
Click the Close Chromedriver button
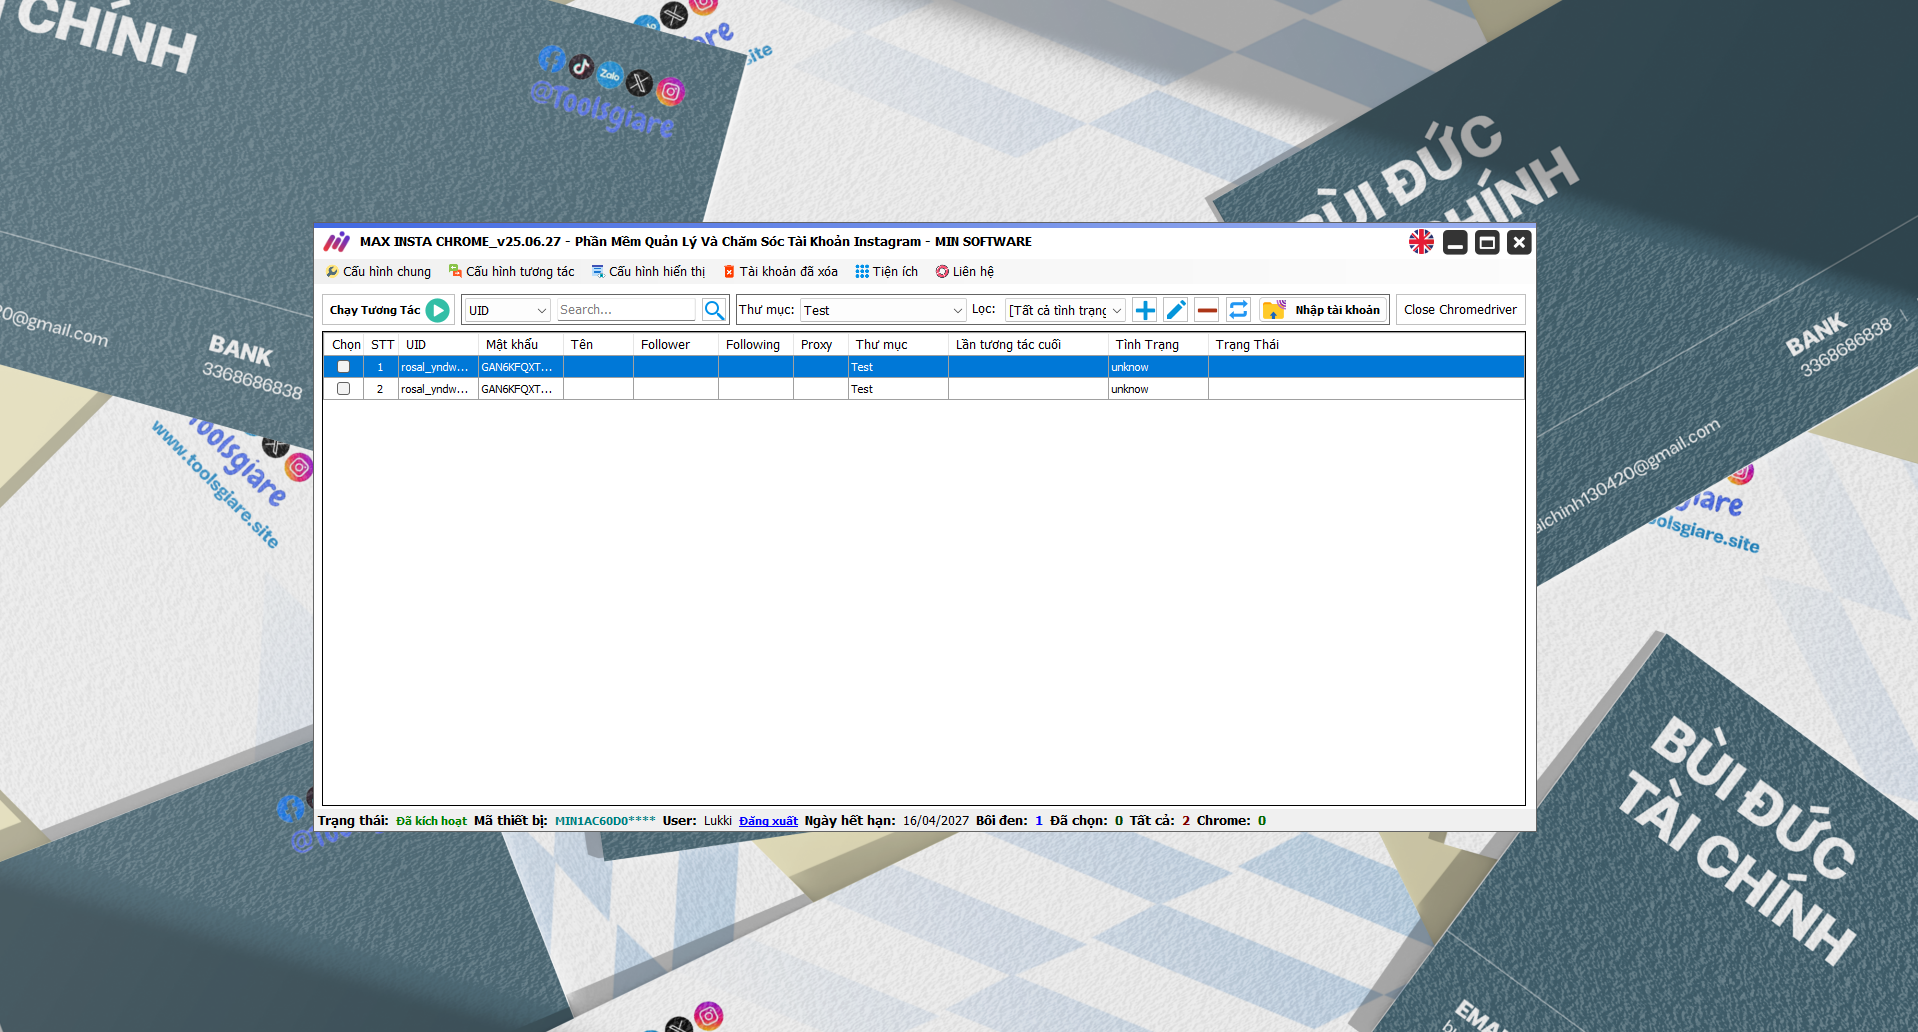(x=1460, y=310)
